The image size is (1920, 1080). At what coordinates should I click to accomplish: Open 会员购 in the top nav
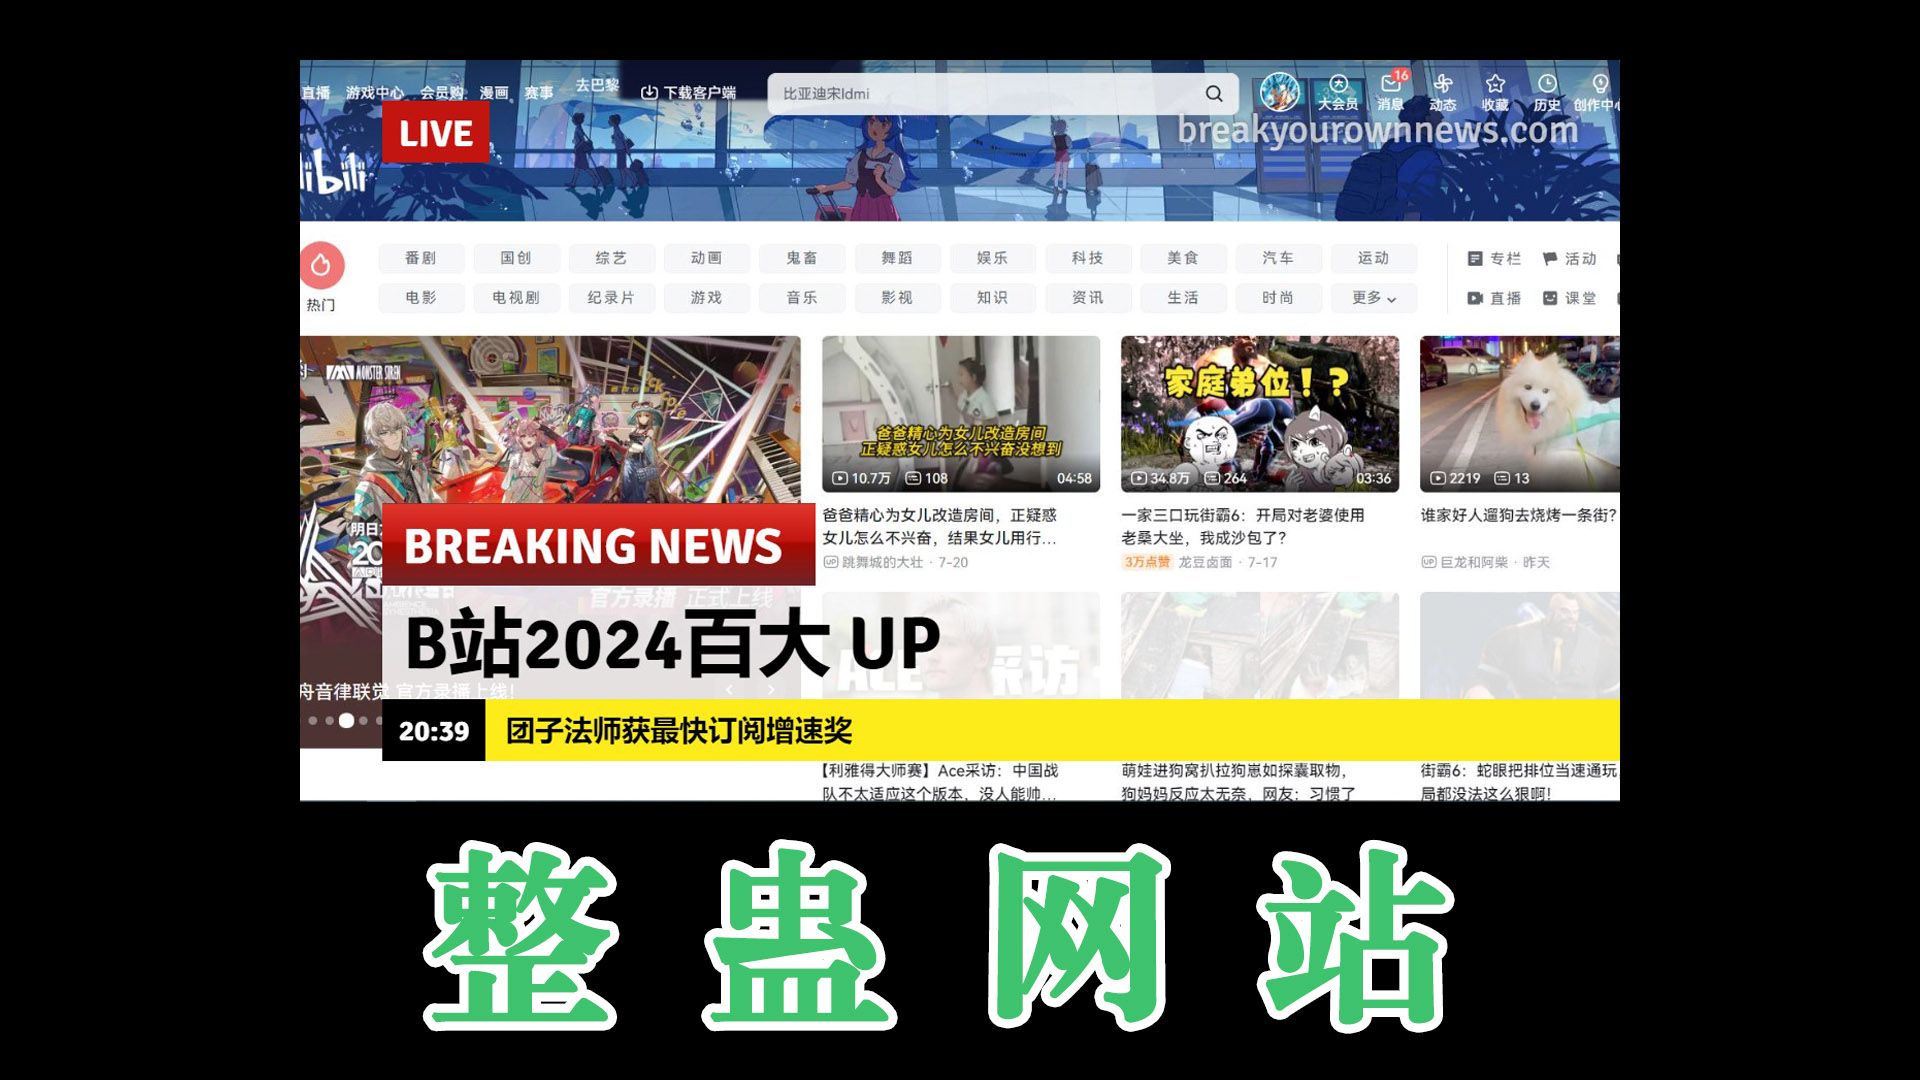442,93
